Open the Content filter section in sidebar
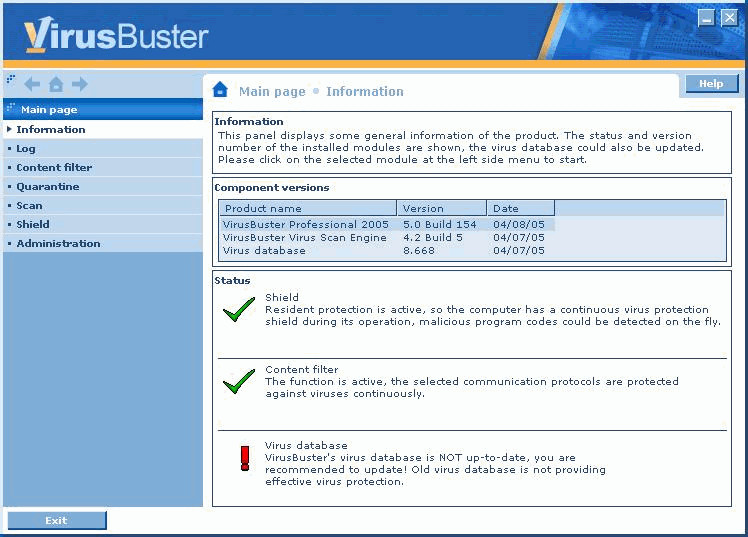This screenshot has height=537, width=748. tap(103, 167)
